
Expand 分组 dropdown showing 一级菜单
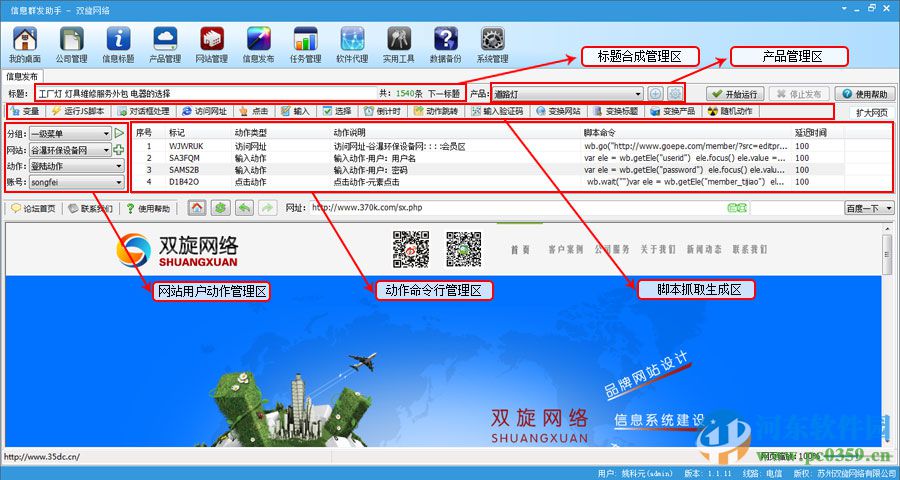(106, 134)
